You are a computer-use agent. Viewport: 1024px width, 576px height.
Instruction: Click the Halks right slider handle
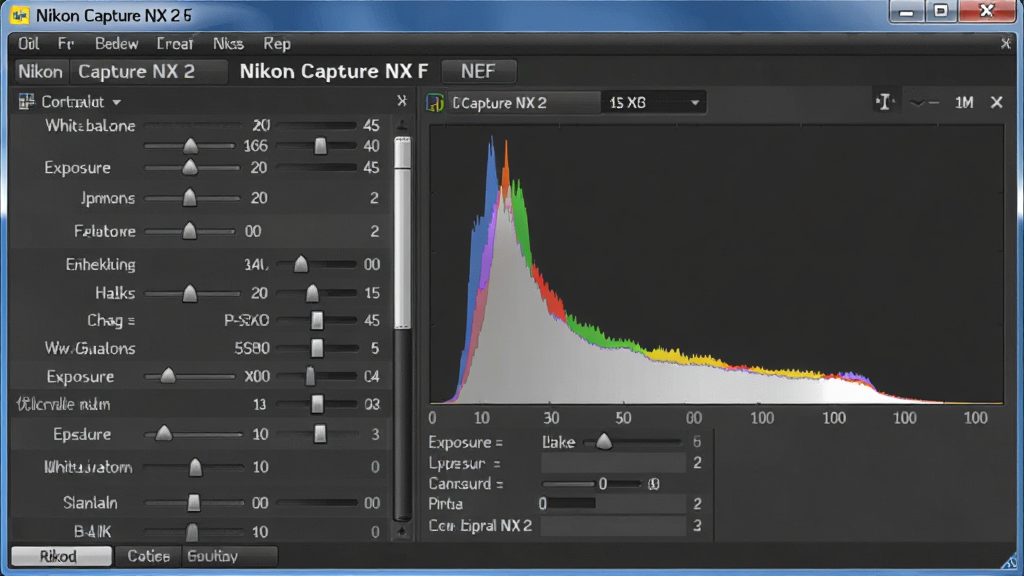coord(312,293)
